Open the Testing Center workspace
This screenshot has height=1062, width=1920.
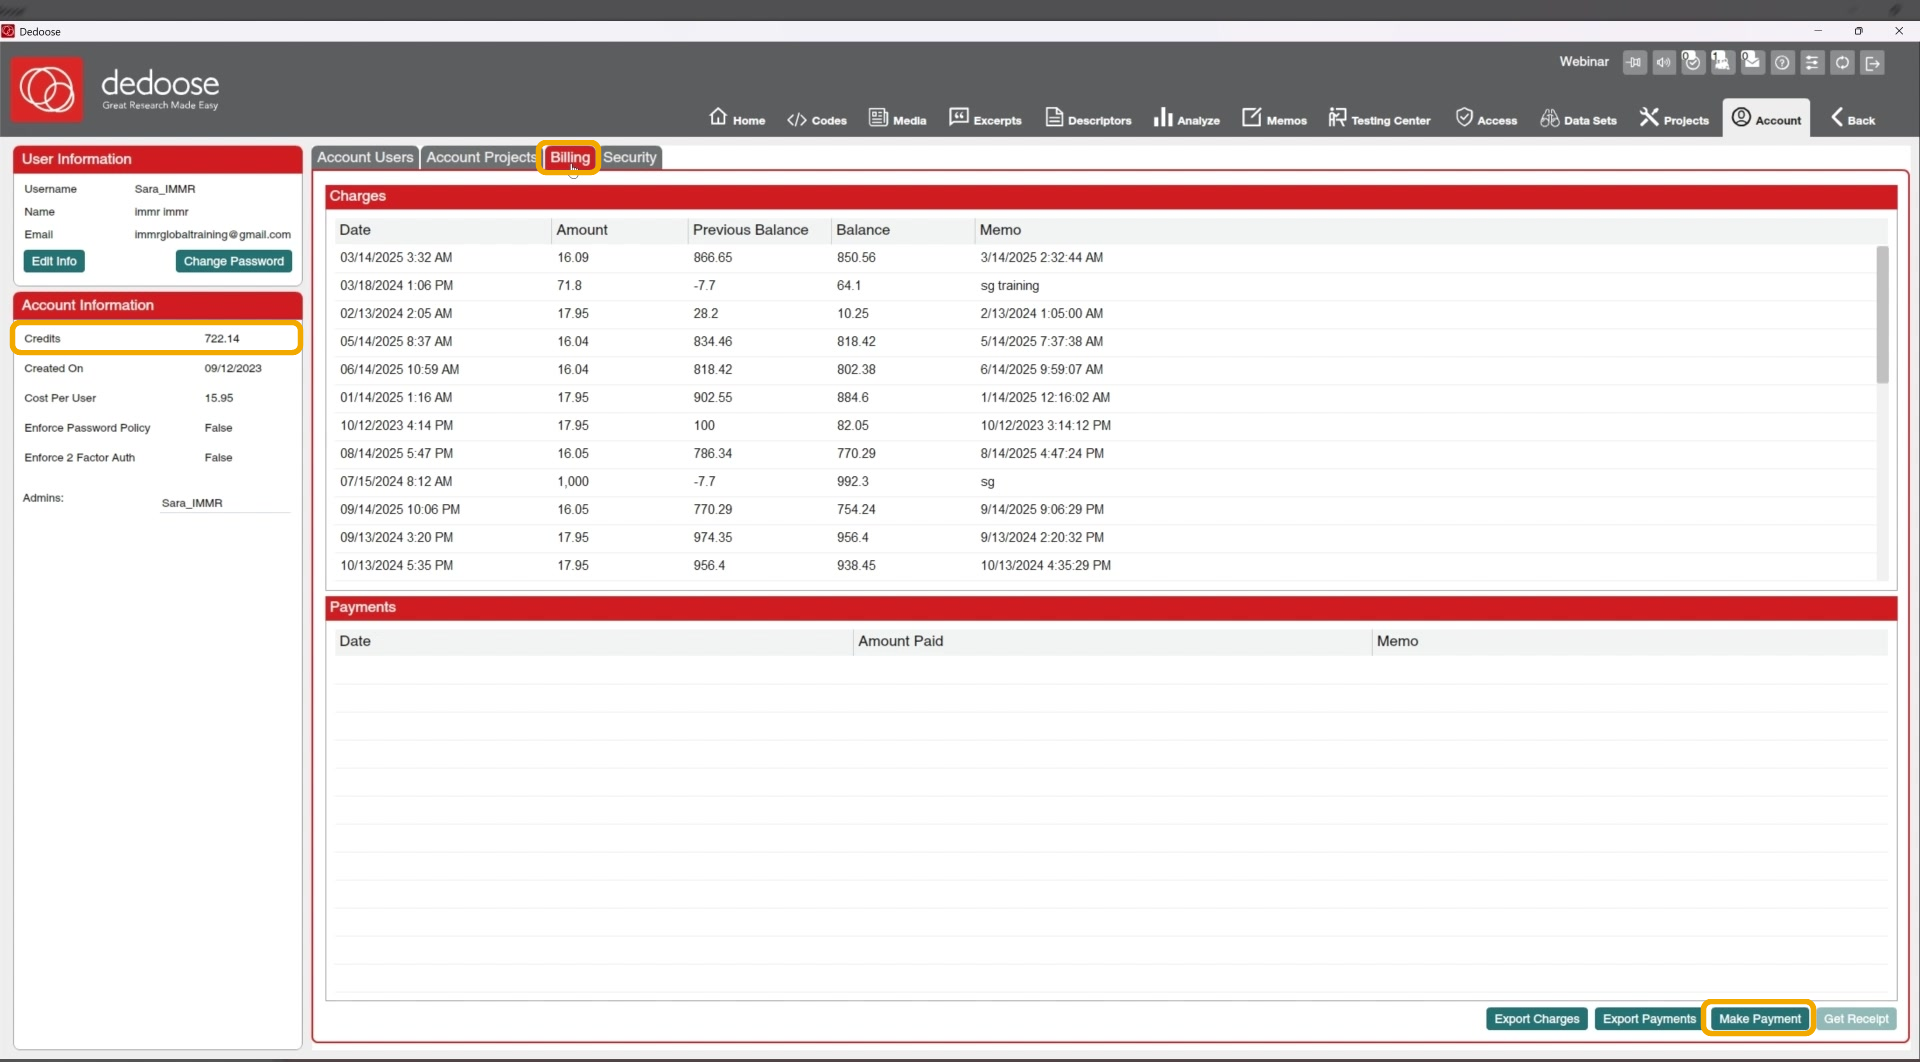1379,118
